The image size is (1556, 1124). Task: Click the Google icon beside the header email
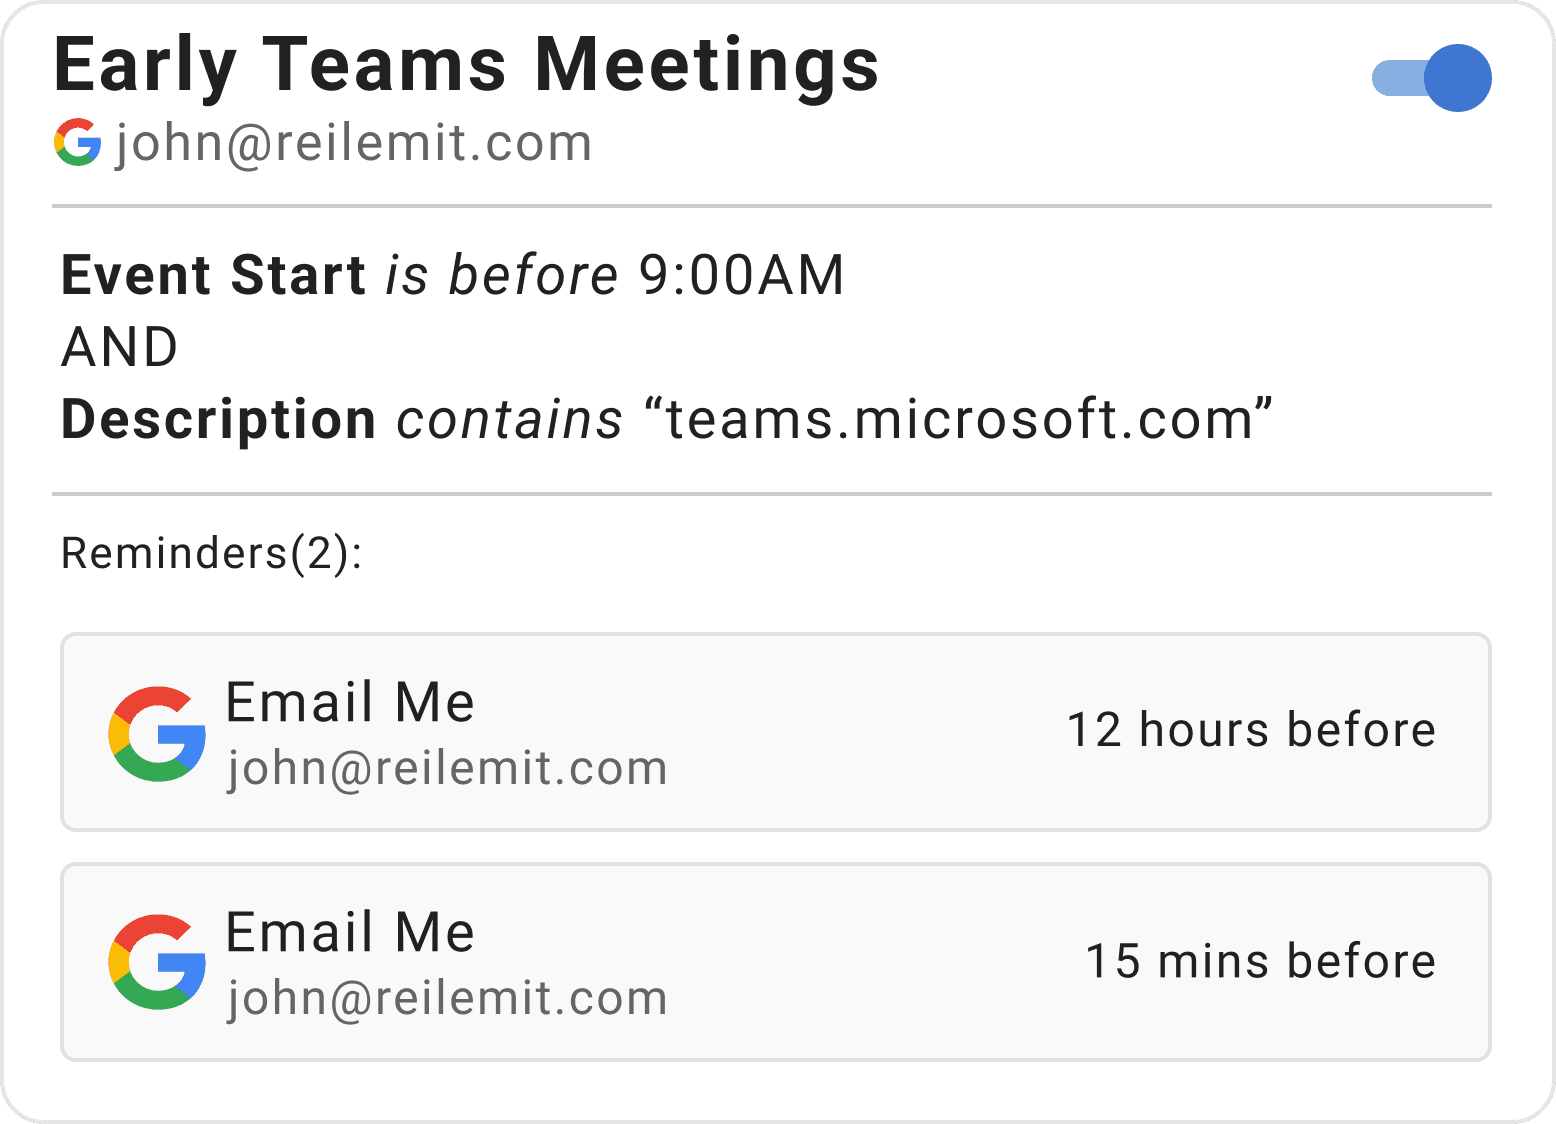78,142
